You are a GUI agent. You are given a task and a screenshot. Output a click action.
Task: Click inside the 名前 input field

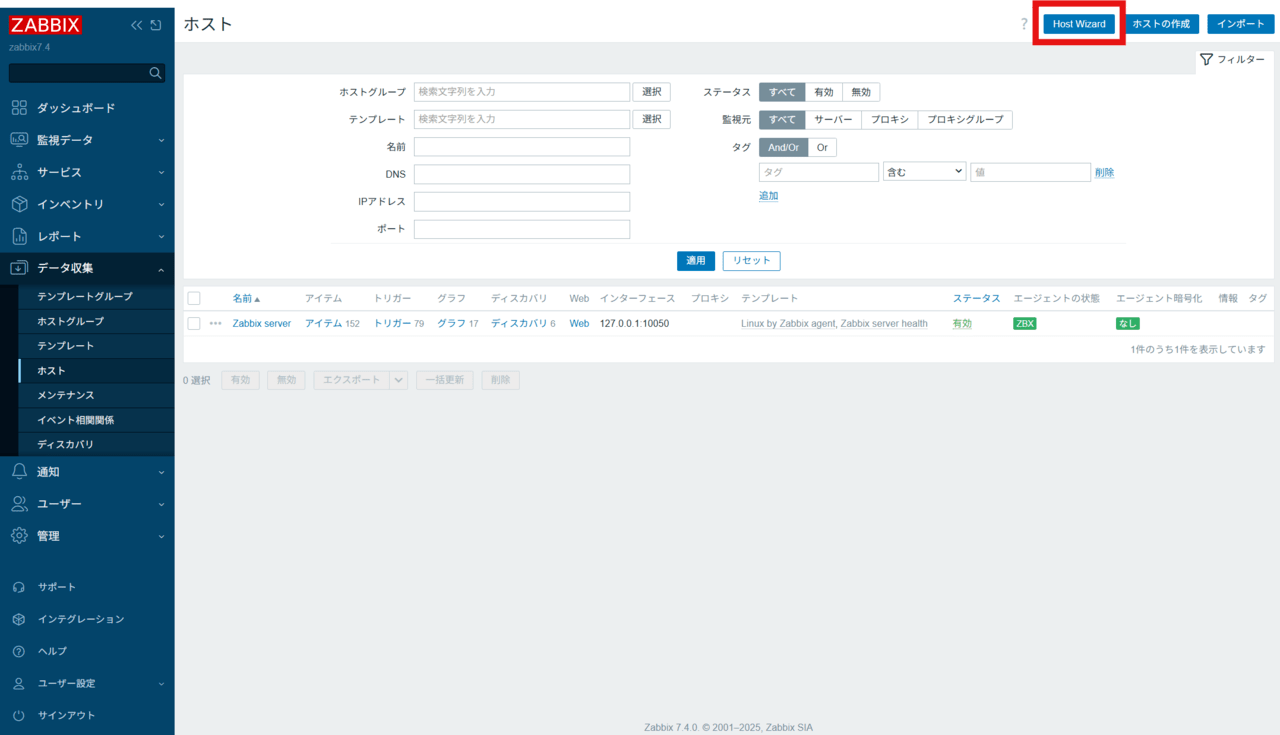pos(521,146)
